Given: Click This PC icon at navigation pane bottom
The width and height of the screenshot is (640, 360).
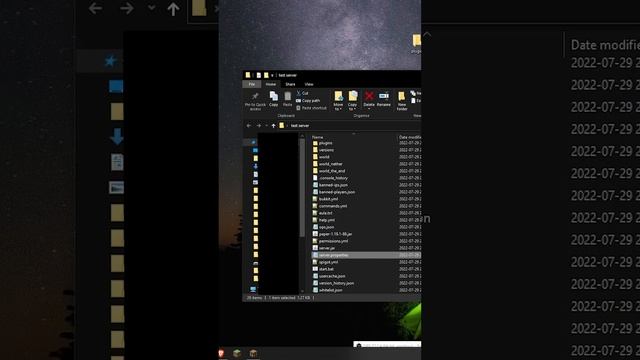Looking at the screenshot, I should click(253, 289).
